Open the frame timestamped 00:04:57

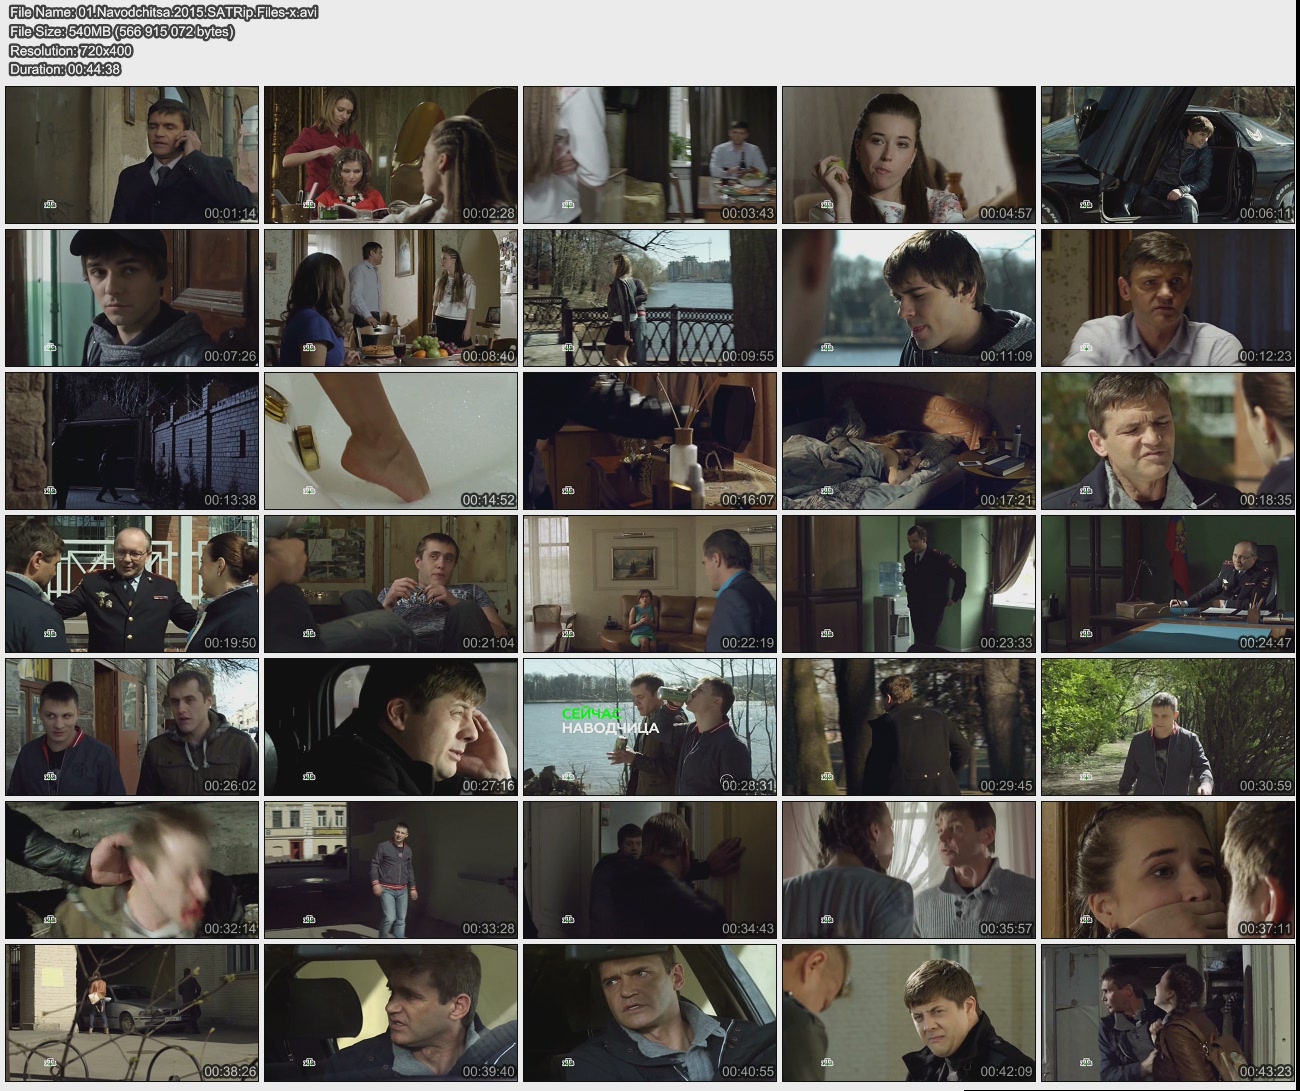click(908, 155)
